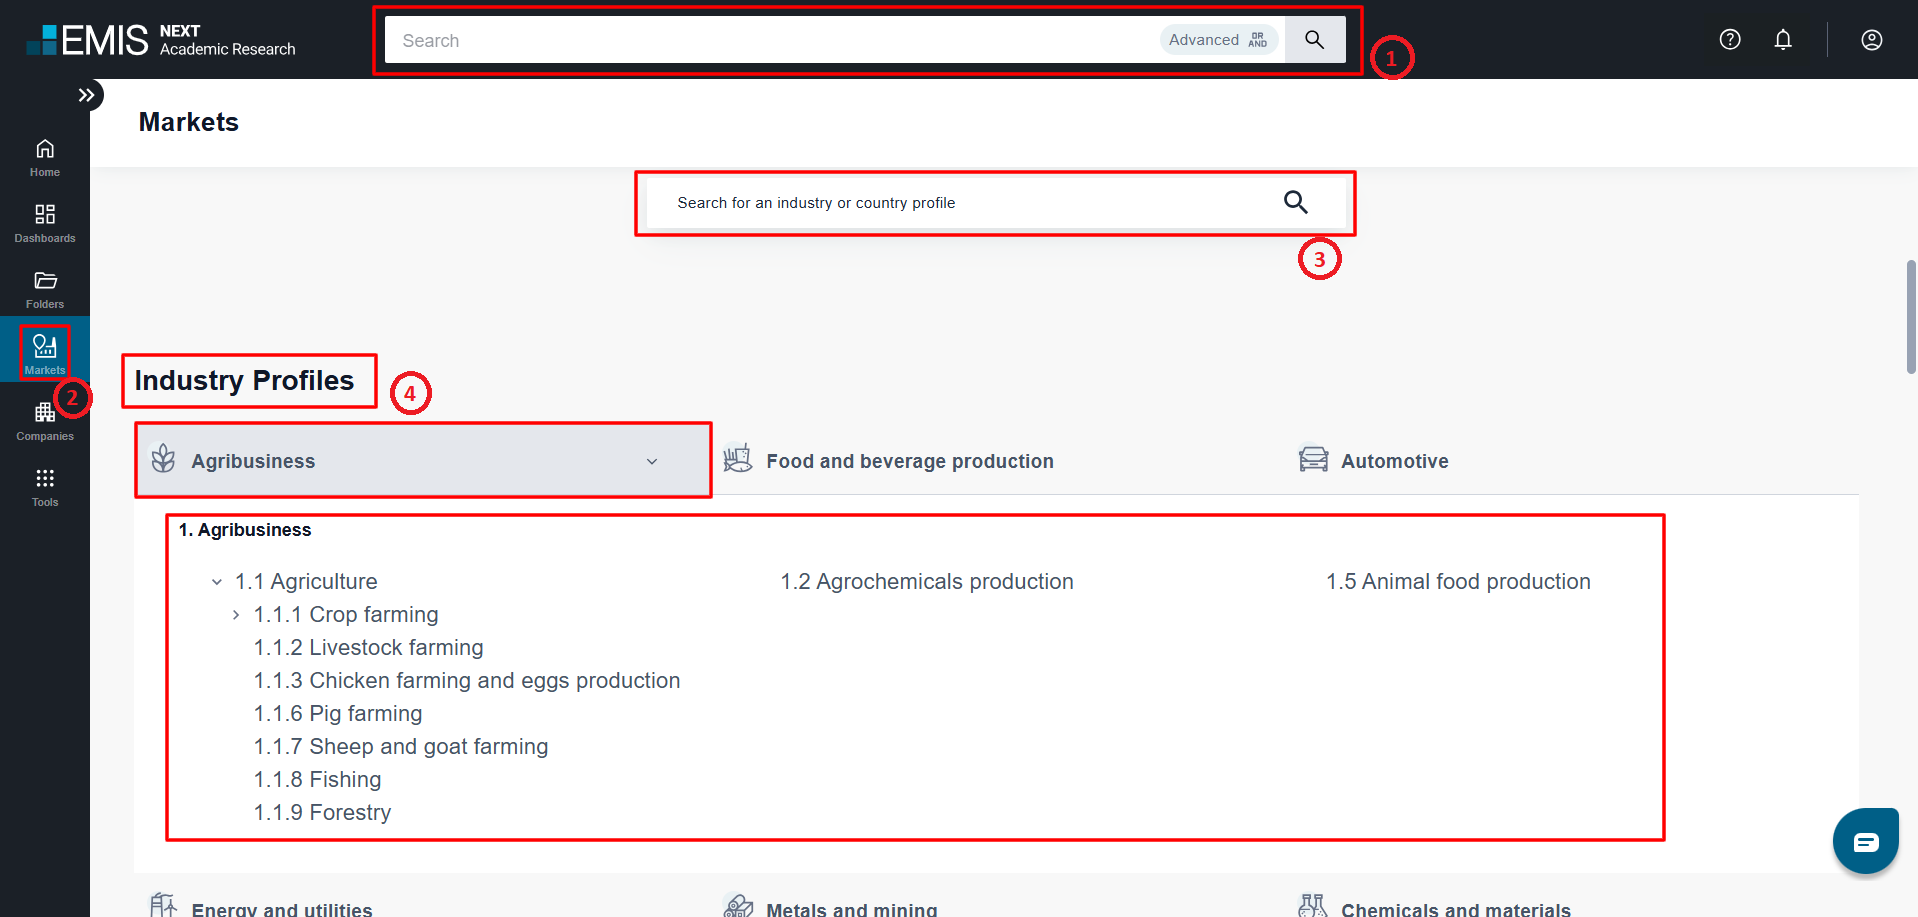
Task: Click the Agribusiness plant icon
Action: click(163, 459)
